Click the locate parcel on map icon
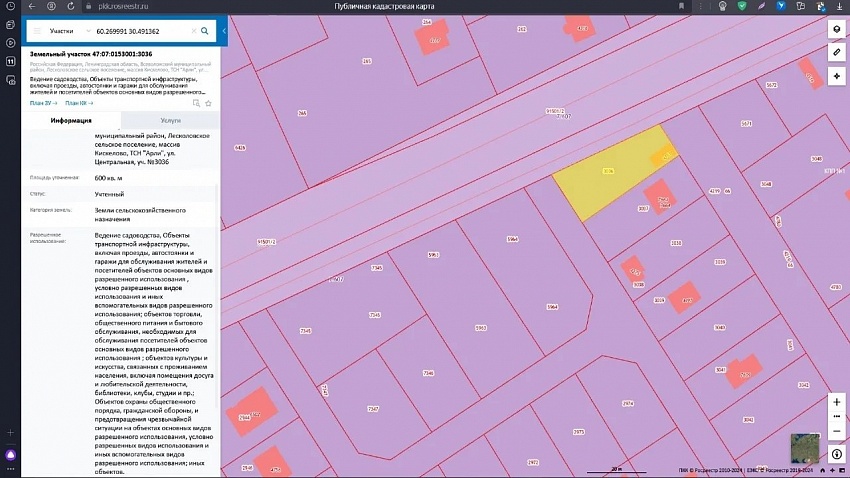 coord(196,103)
